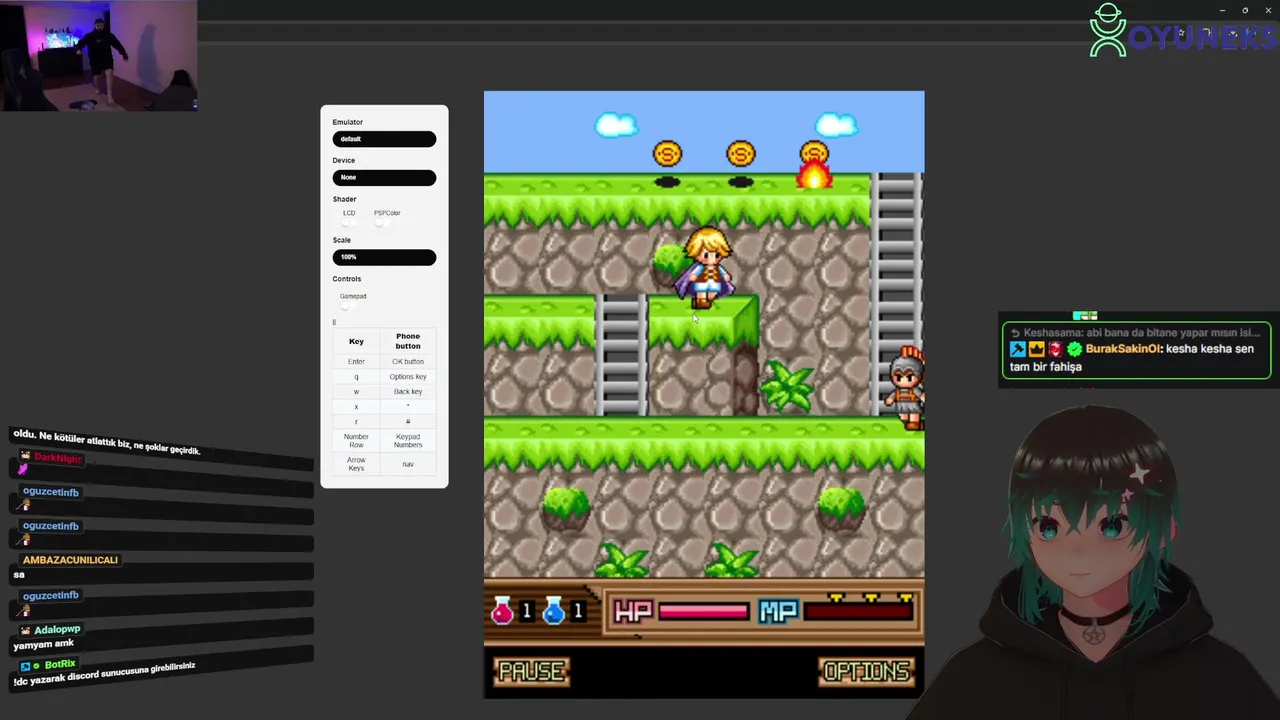Screen dimensions: 1280x720
Task: Click the OYUNEKS stick-figure logo icon
Action: pyautogui.click(x=1107, y=30)
